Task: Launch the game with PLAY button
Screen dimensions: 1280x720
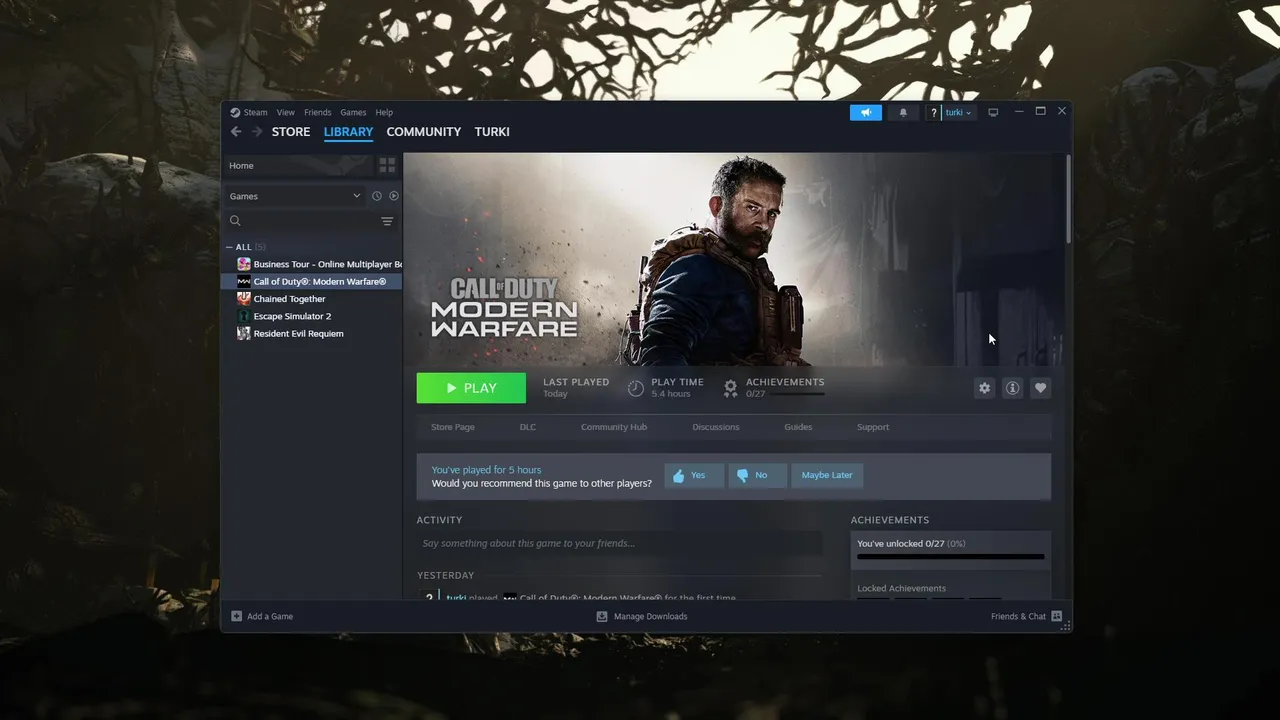Action: point(471,388)
